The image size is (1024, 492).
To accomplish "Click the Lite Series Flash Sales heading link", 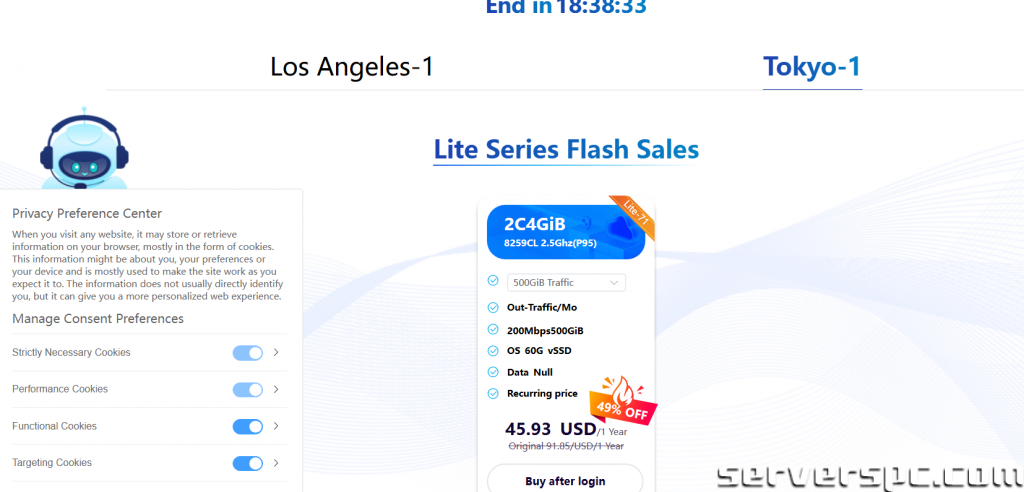I will (x=566, y=149).
